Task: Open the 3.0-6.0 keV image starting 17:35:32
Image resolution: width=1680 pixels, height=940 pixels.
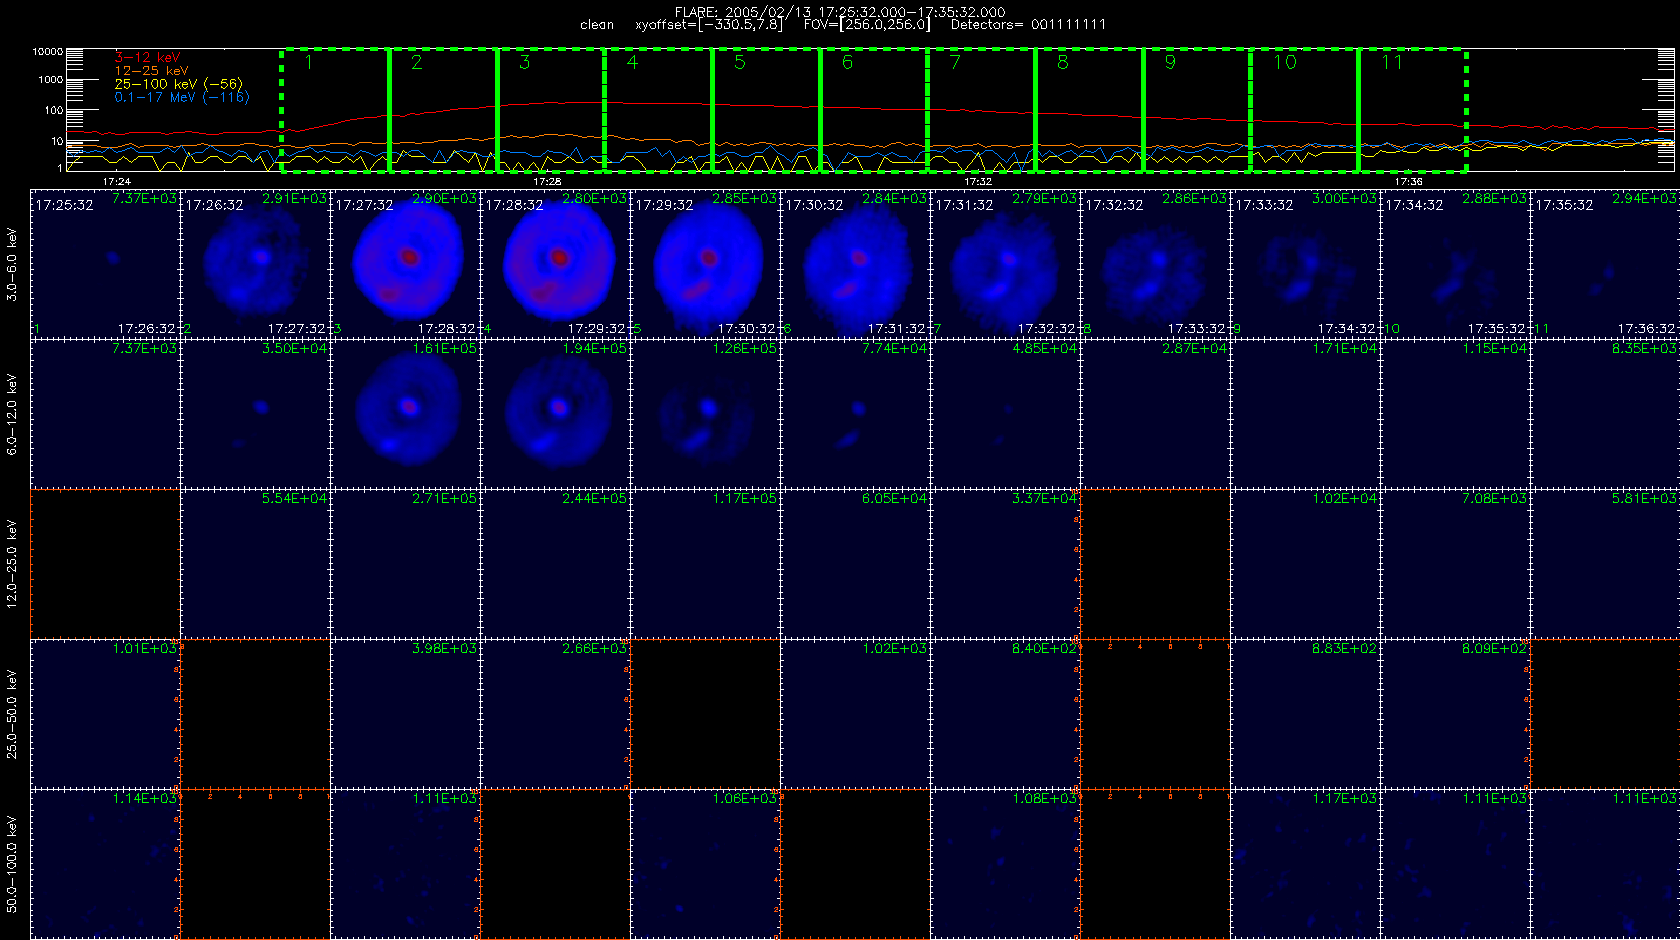Action: (x=1605, y=264)
